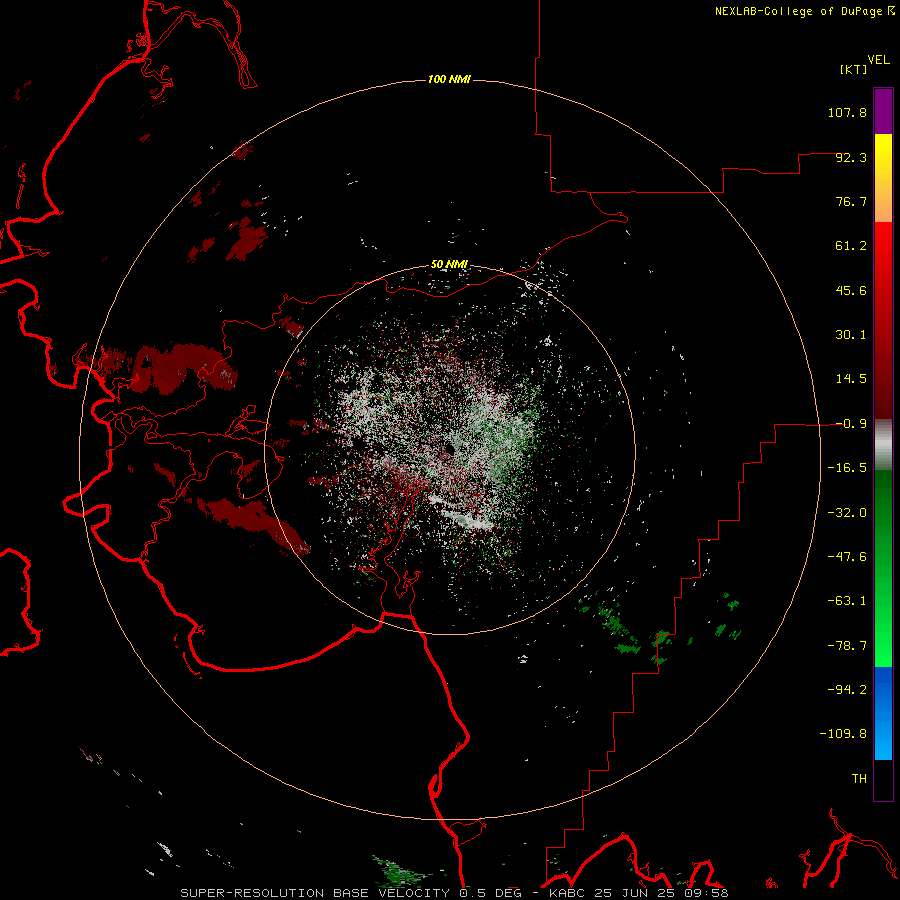Screen dimensions: 900x900
Task: Click the -16.5 scale value
Action: pyautogui.click(x=847, y=468)
